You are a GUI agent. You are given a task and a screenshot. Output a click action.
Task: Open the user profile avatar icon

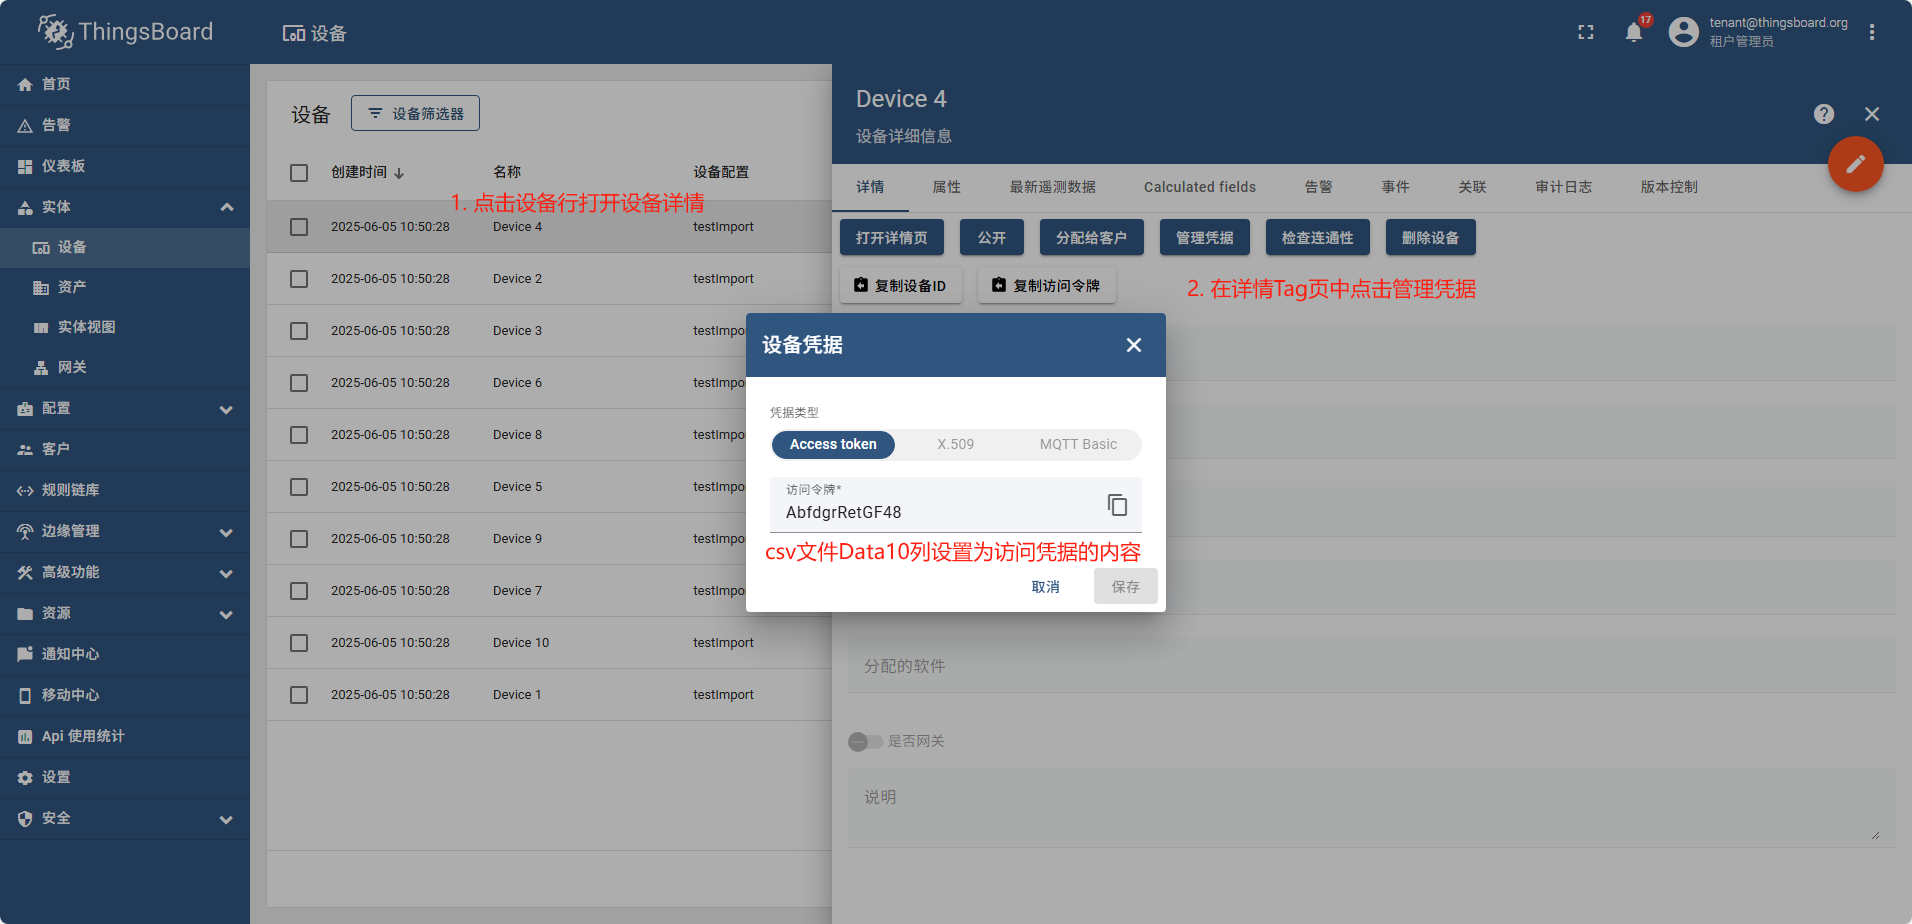tap(1684, 33)
